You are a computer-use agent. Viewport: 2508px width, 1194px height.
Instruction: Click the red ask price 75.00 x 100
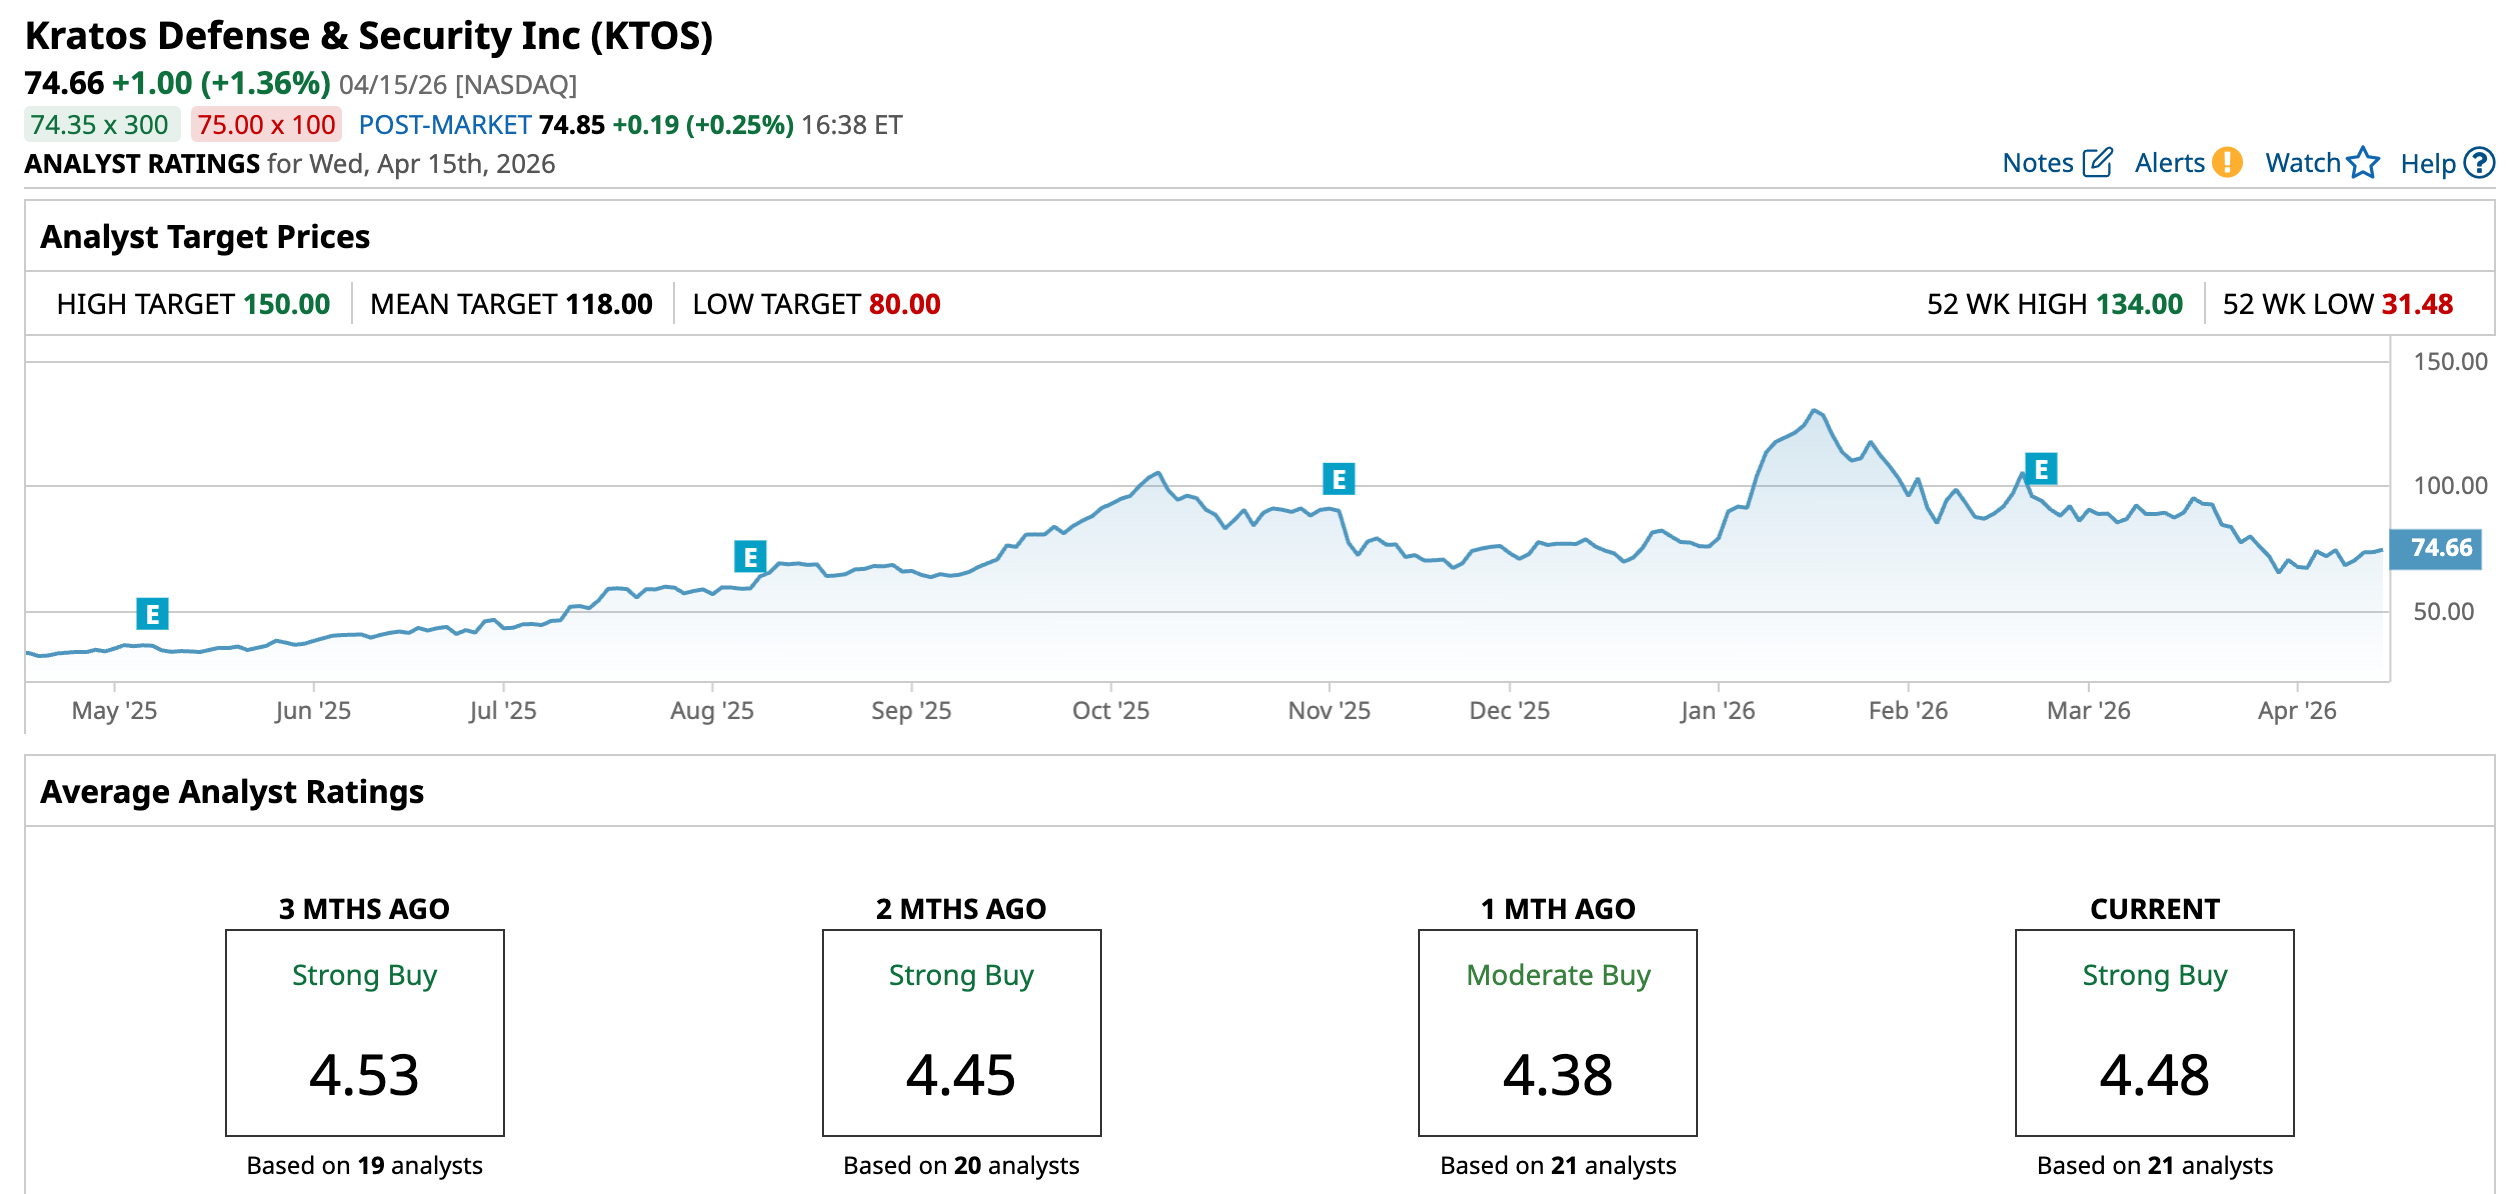[266, 125]
